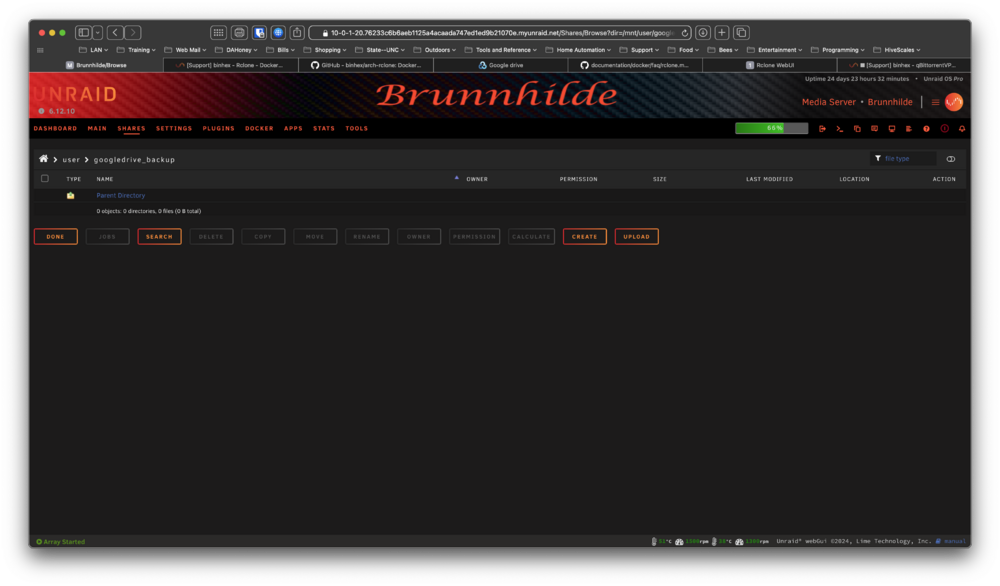Image resolution: width=1000 pixels, height=586 pixels.
Task: Expand the Entertainment bookmarks folder
Action: 774,50
